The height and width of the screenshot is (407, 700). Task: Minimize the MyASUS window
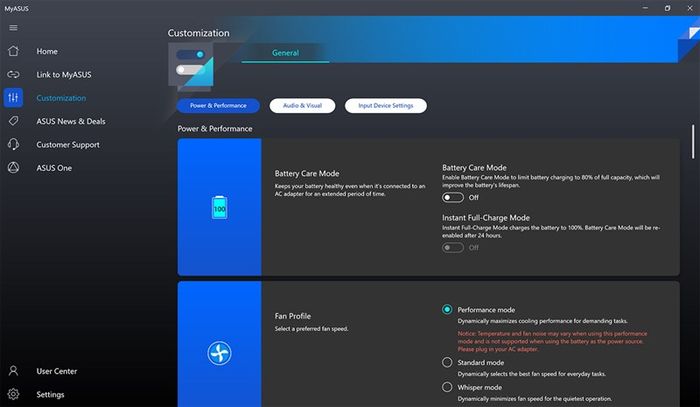(645, 8)
